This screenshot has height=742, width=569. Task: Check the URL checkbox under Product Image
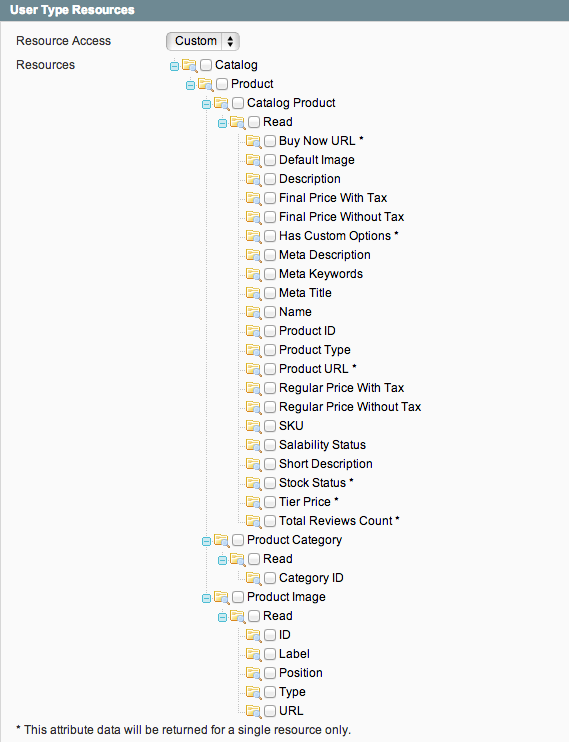coord(270,711)
